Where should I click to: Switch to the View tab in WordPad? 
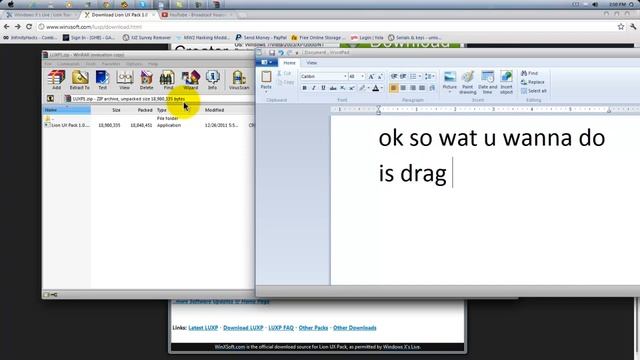311,62
